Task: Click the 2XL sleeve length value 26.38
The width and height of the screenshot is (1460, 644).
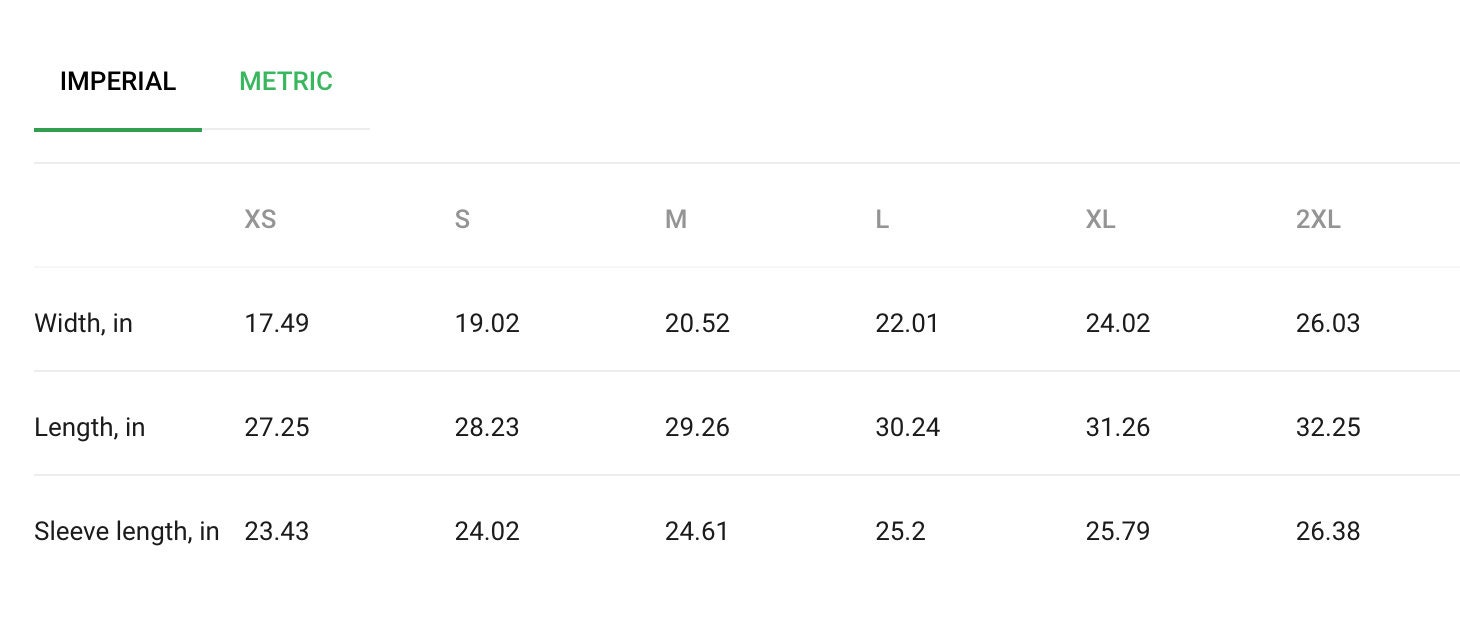Action: click(1328, 531)
